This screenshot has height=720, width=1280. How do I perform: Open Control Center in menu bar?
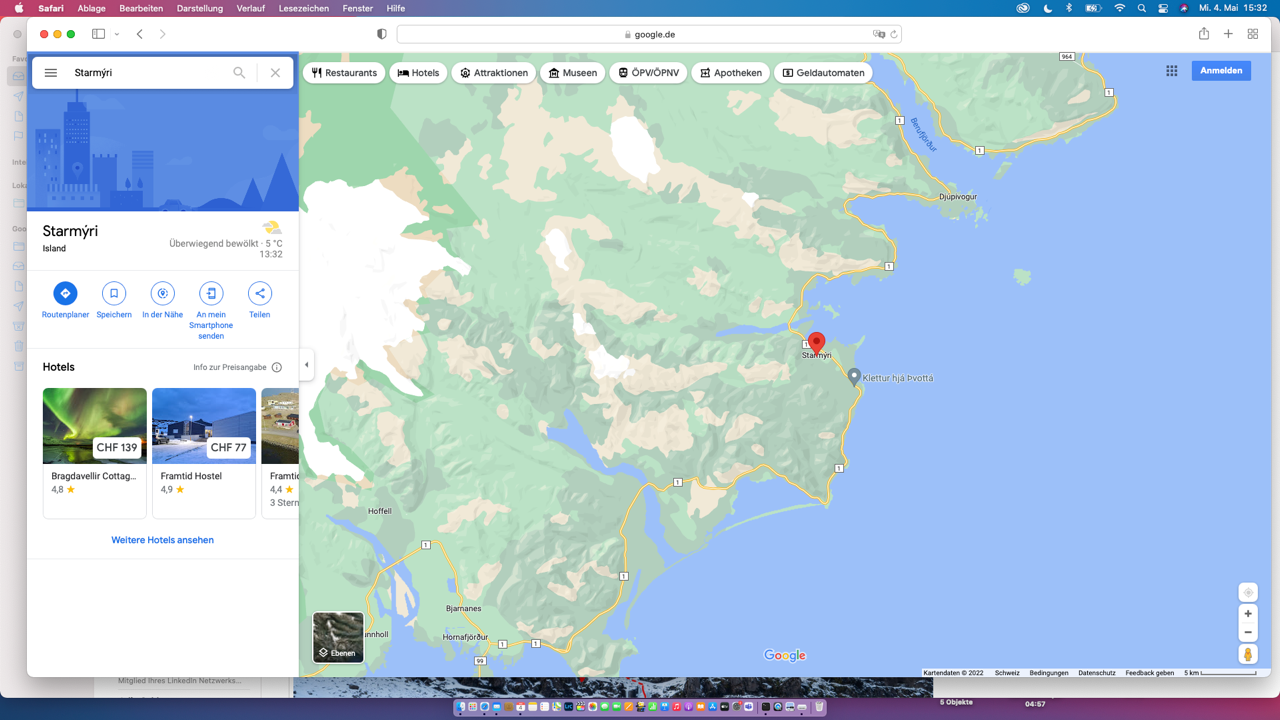click(1163, 8)
